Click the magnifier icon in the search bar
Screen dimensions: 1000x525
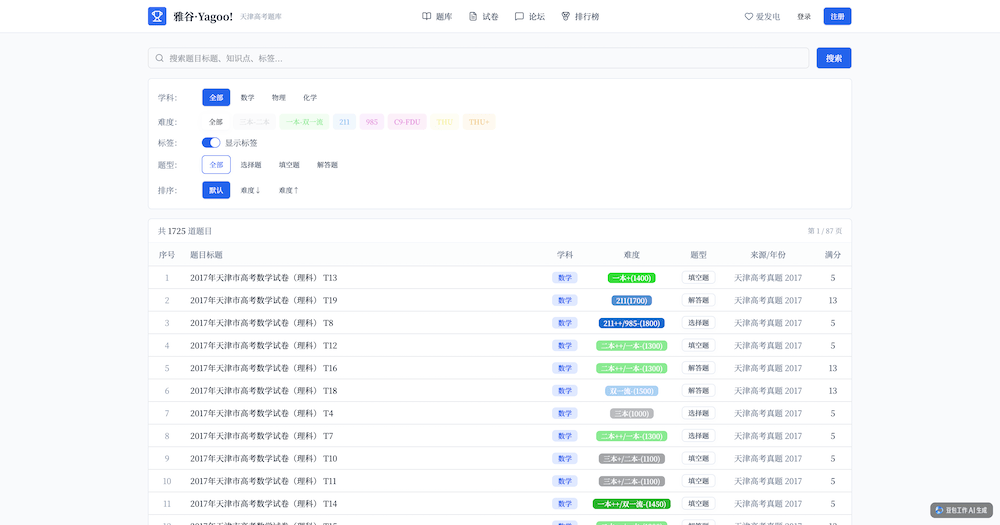(159, 58)
